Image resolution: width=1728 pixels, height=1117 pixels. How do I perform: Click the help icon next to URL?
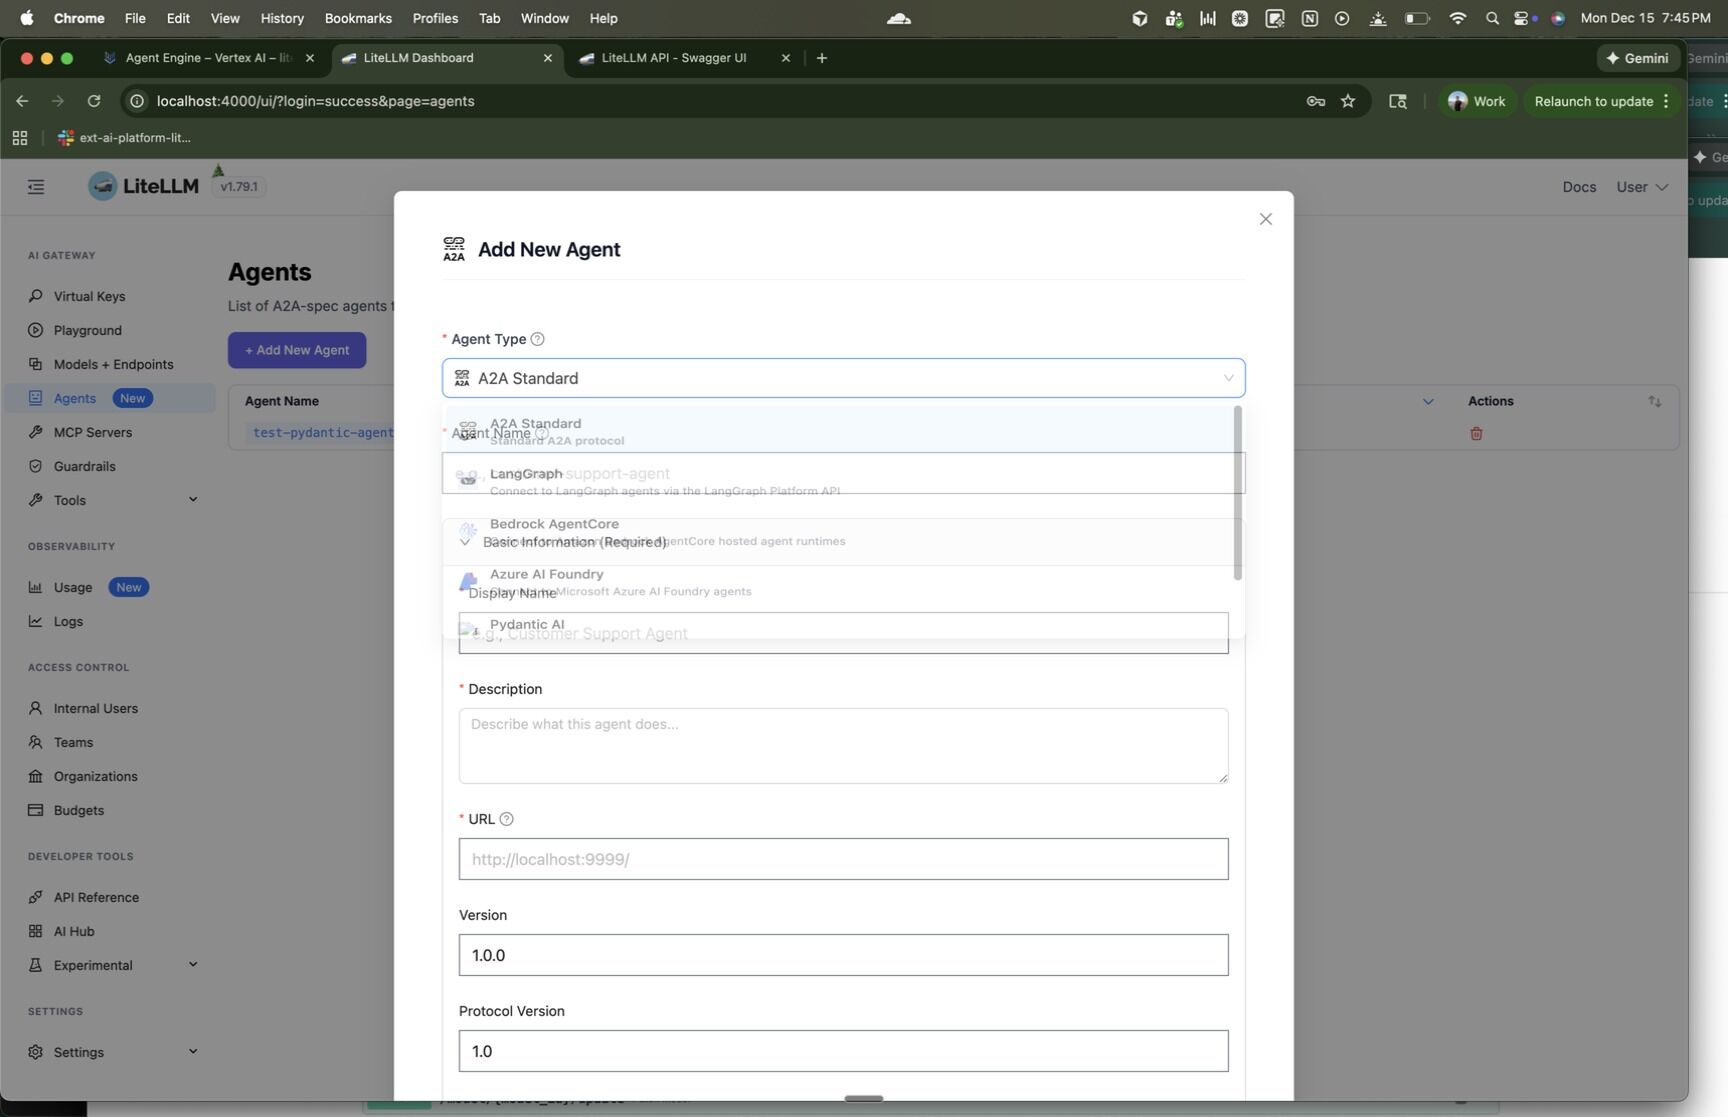point(506,819)
